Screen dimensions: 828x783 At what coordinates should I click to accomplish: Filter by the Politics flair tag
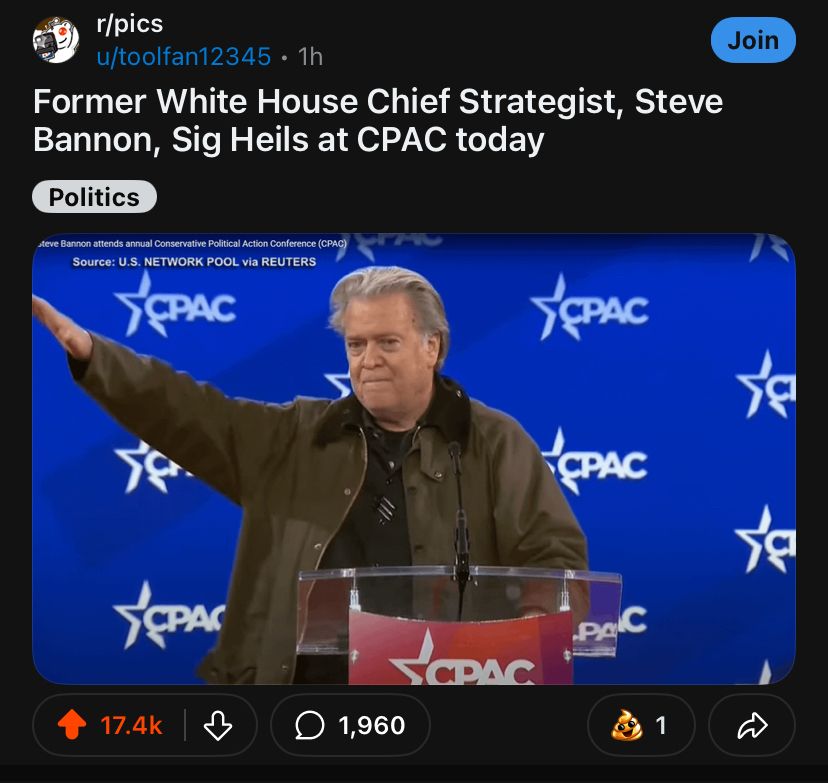click(x=95, y=197)
